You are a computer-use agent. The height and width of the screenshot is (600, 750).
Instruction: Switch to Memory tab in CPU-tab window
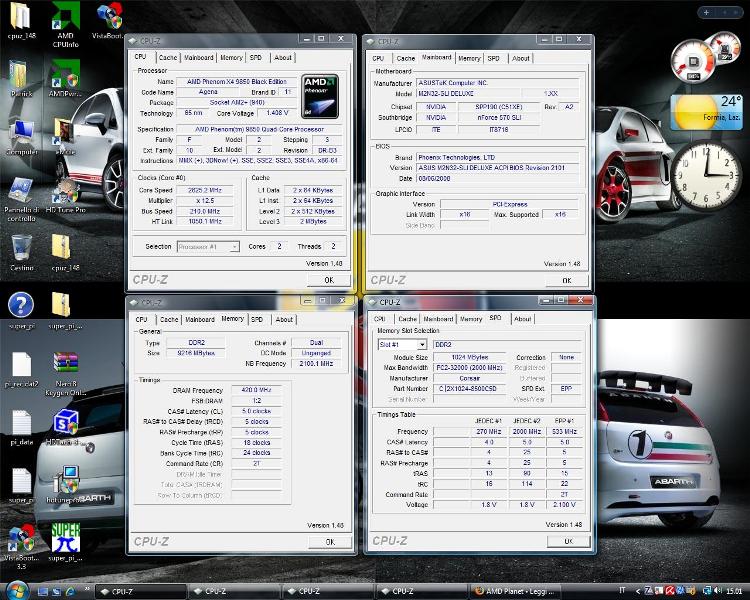[231, 57]
